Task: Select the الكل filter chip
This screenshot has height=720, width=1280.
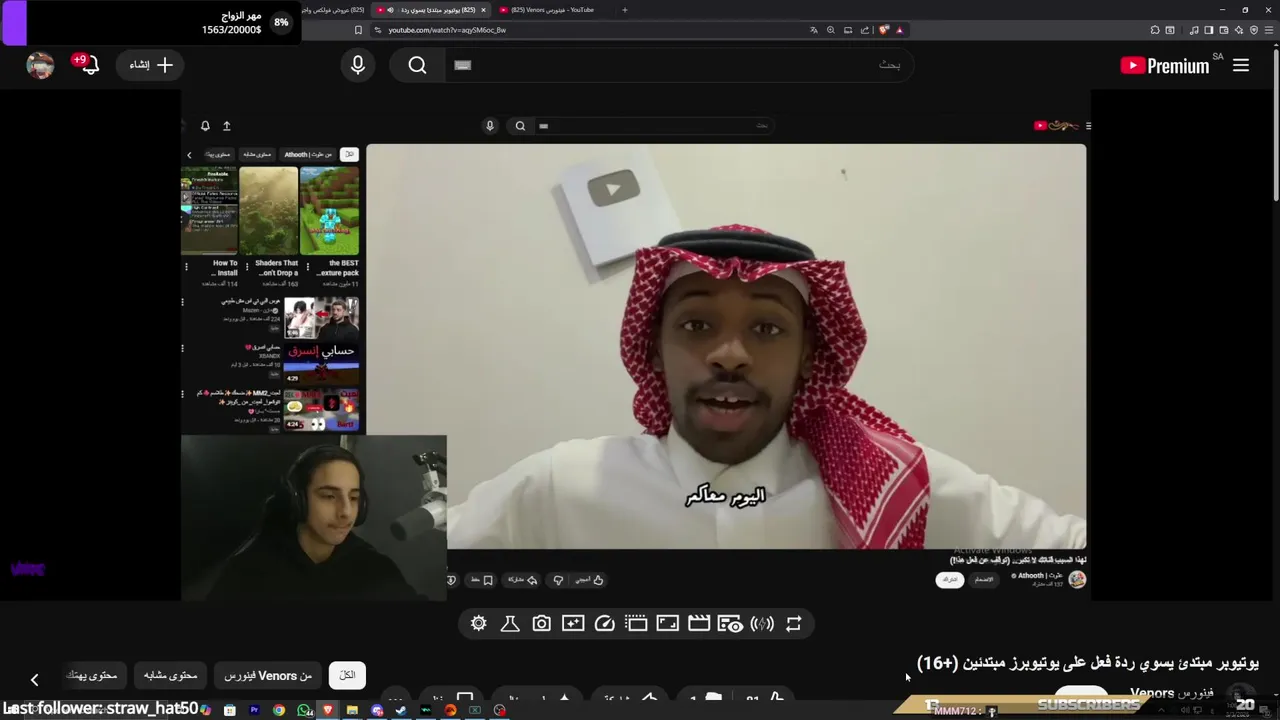Action: click(347, 676)
